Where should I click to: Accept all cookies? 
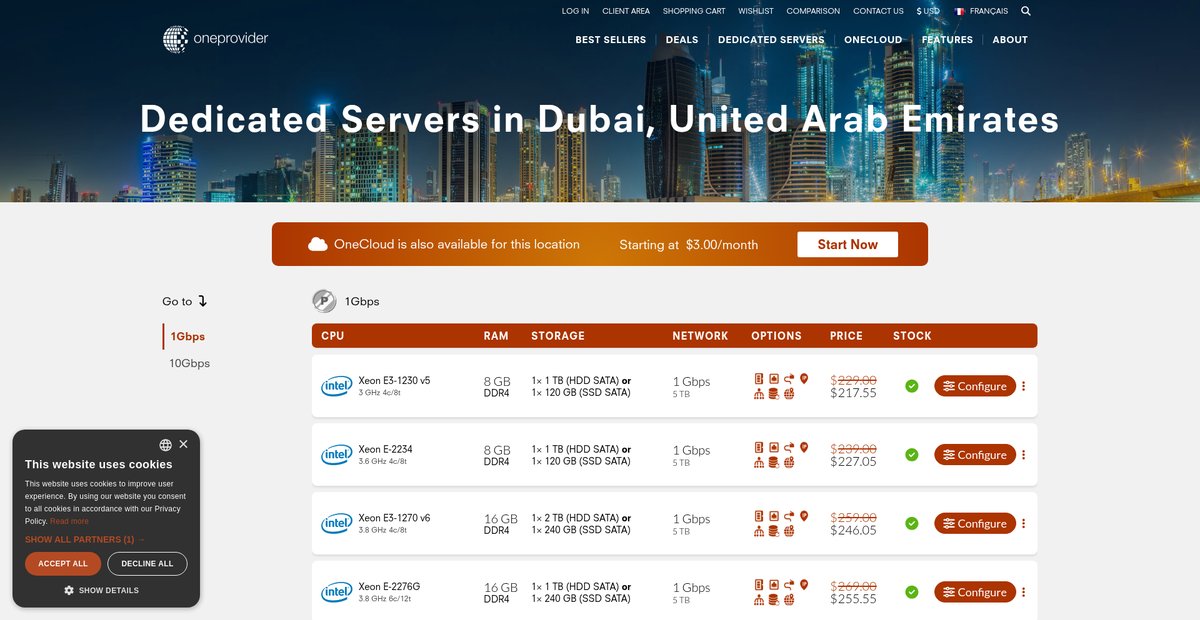63,563
